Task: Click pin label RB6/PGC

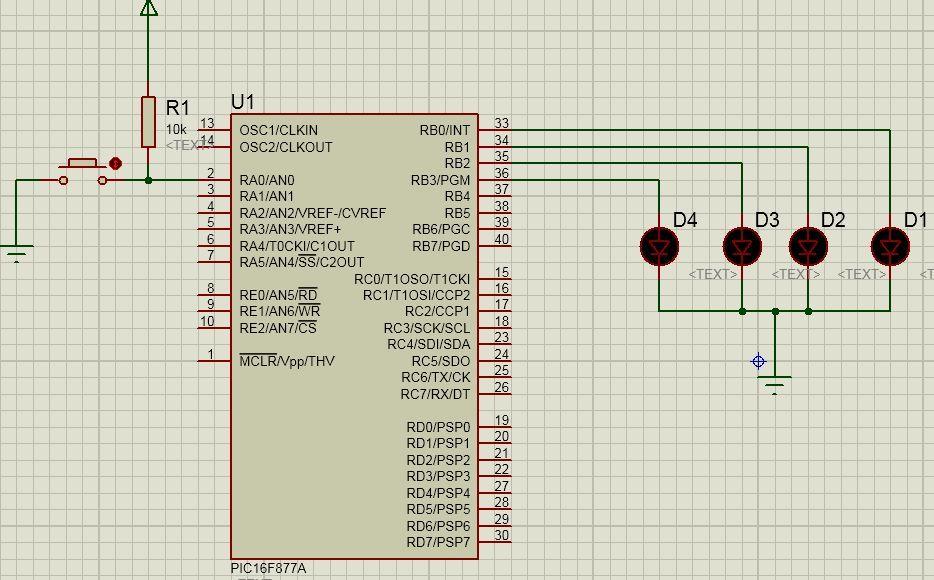Action: coord(441,229)
